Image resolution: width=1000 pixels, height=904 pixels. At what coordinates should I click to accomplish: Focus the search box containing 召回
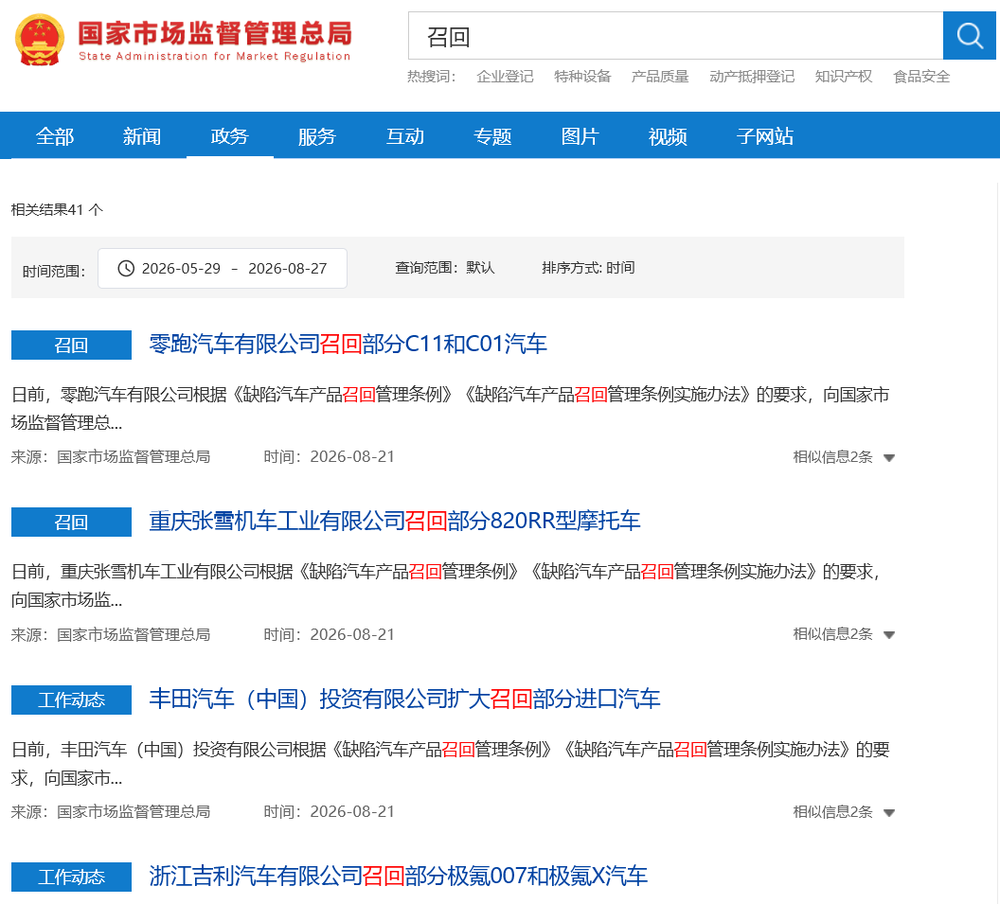click(x=675, y=36)
